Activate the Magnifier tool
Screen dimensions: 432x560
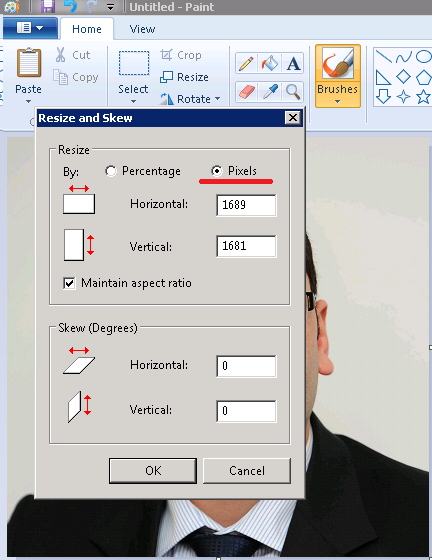tap(293, 92)
